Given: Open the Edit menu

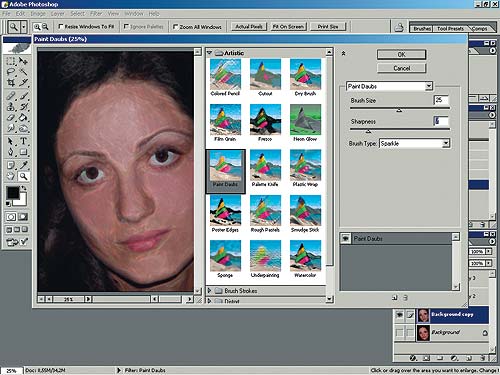Looking at the screenshot, I should [20, 14].
